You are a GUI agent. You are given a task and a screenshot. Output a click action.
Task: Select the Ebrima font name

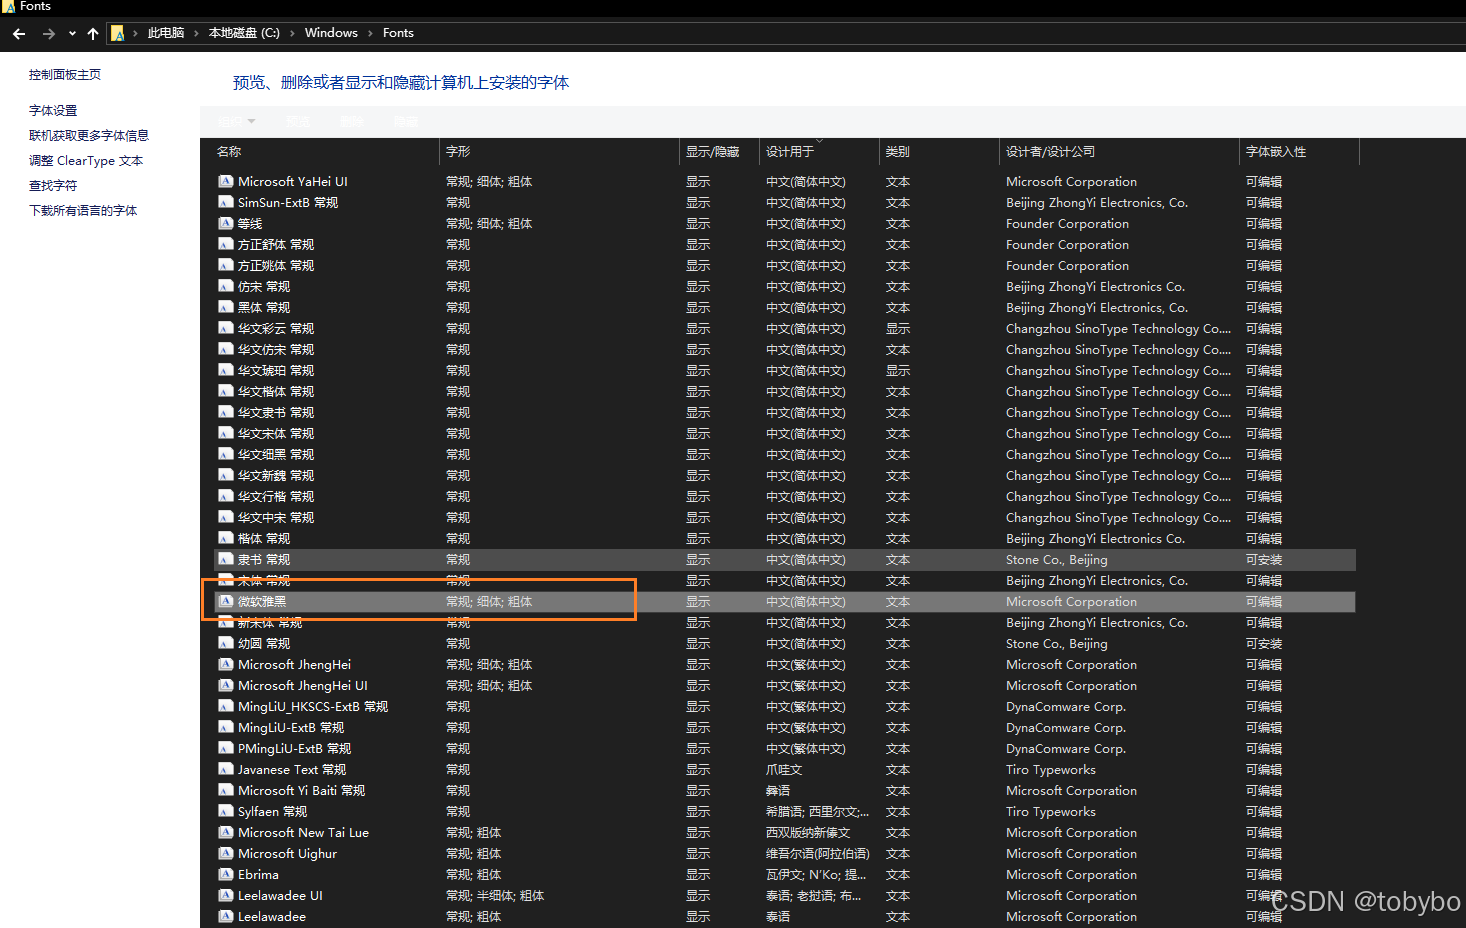[259, 875]
